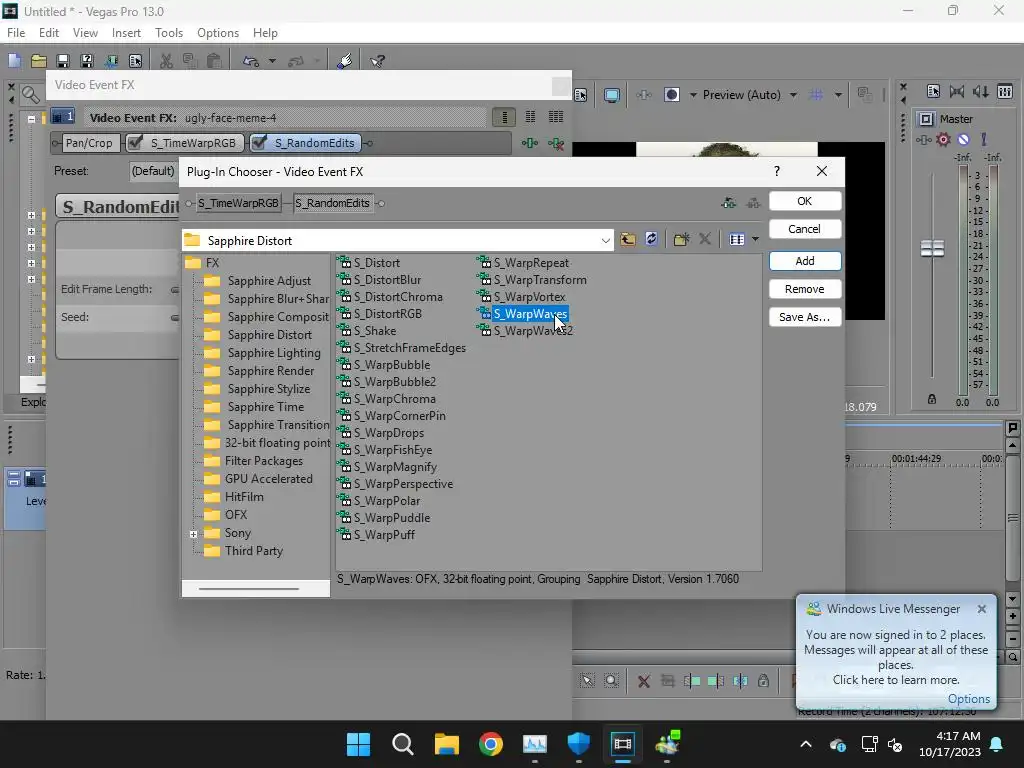Click the Split Screen View icon in preview
This screenshot has width=1024, height=768.
click(x=671, y=95)
